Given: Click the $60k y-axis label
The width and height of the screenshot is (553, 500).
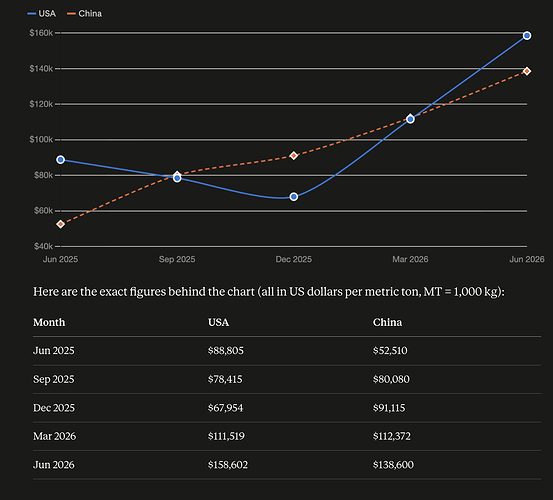Looking at the screenshot, I should (43, 211).
